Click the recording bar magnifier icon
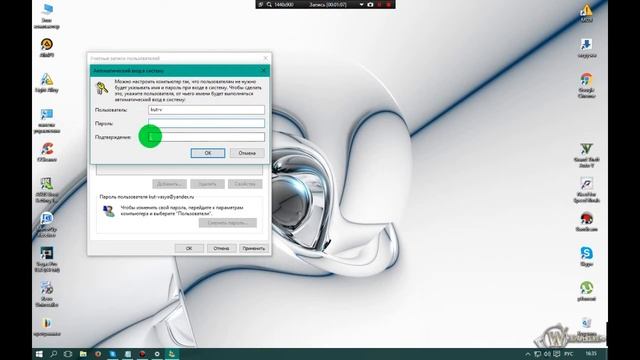 (x=269, y=4)
